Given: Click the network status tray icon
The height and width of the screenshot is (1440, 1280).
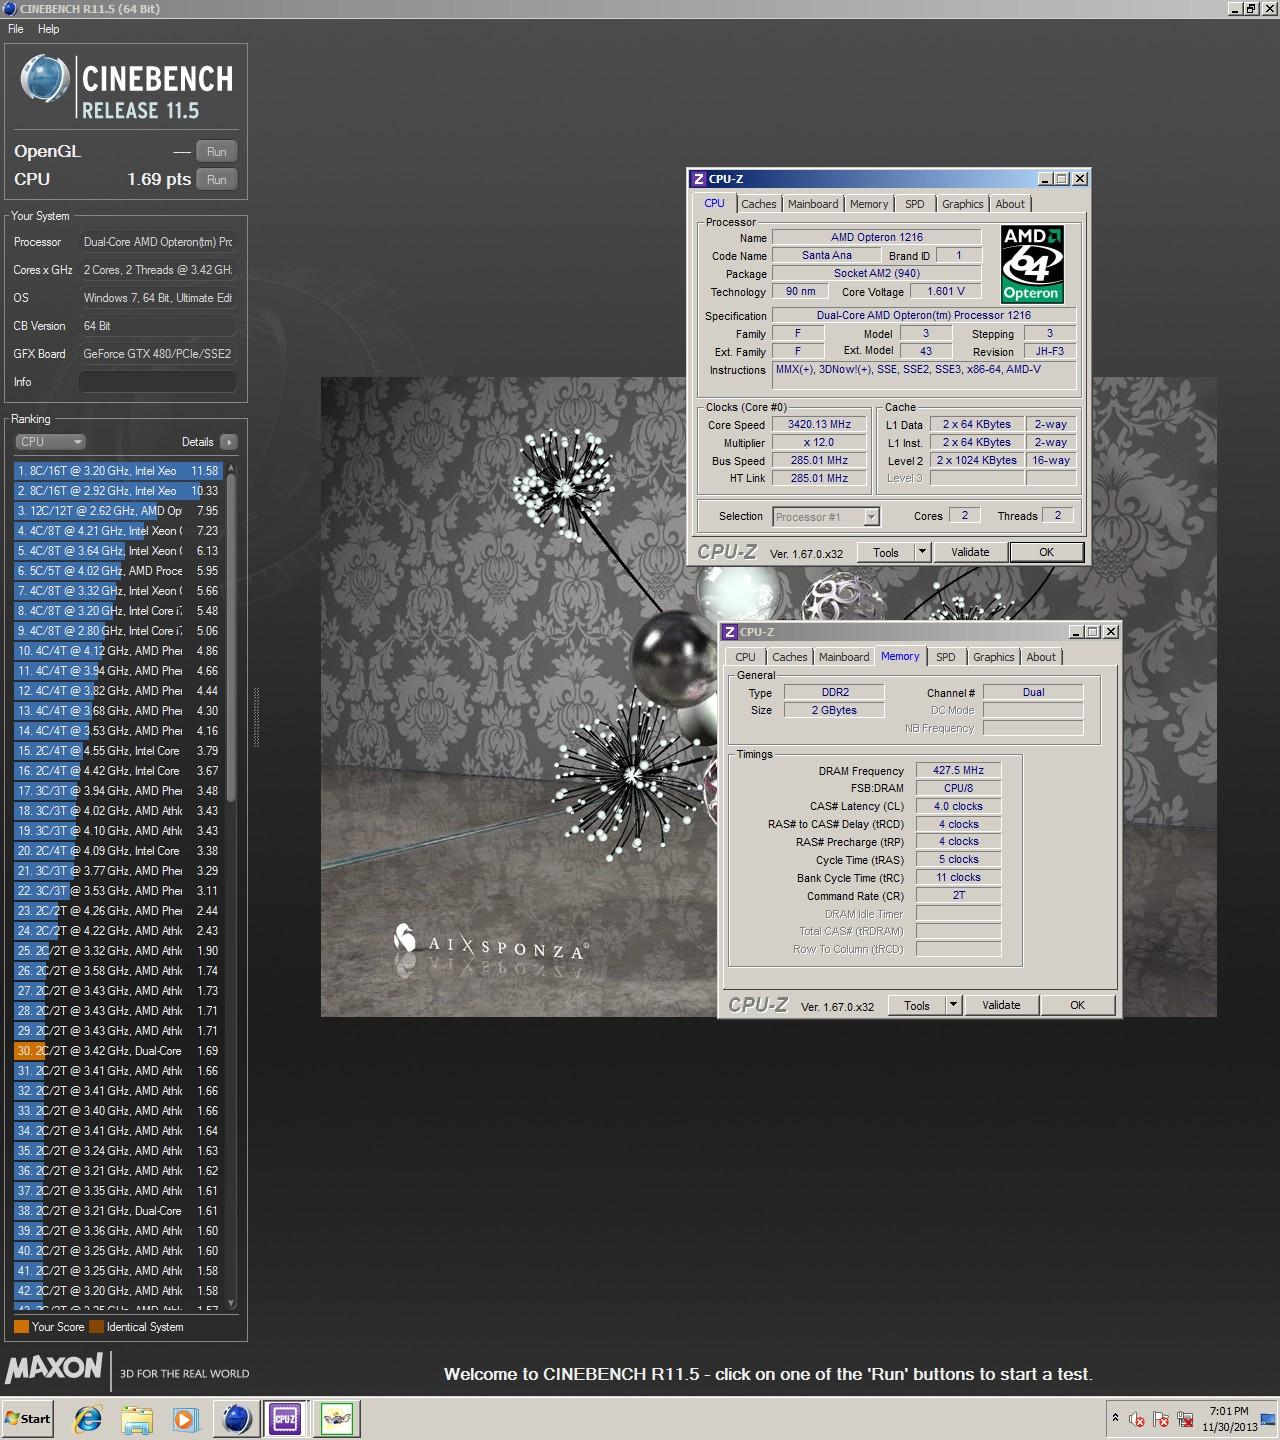Looking at the screenshot, I should tap(1185, 1419).
